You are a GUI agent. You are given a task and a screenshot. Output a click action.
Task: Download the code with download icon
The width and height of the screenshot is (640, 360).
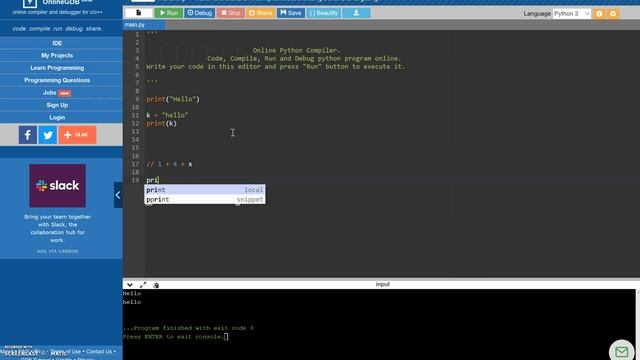356,13
